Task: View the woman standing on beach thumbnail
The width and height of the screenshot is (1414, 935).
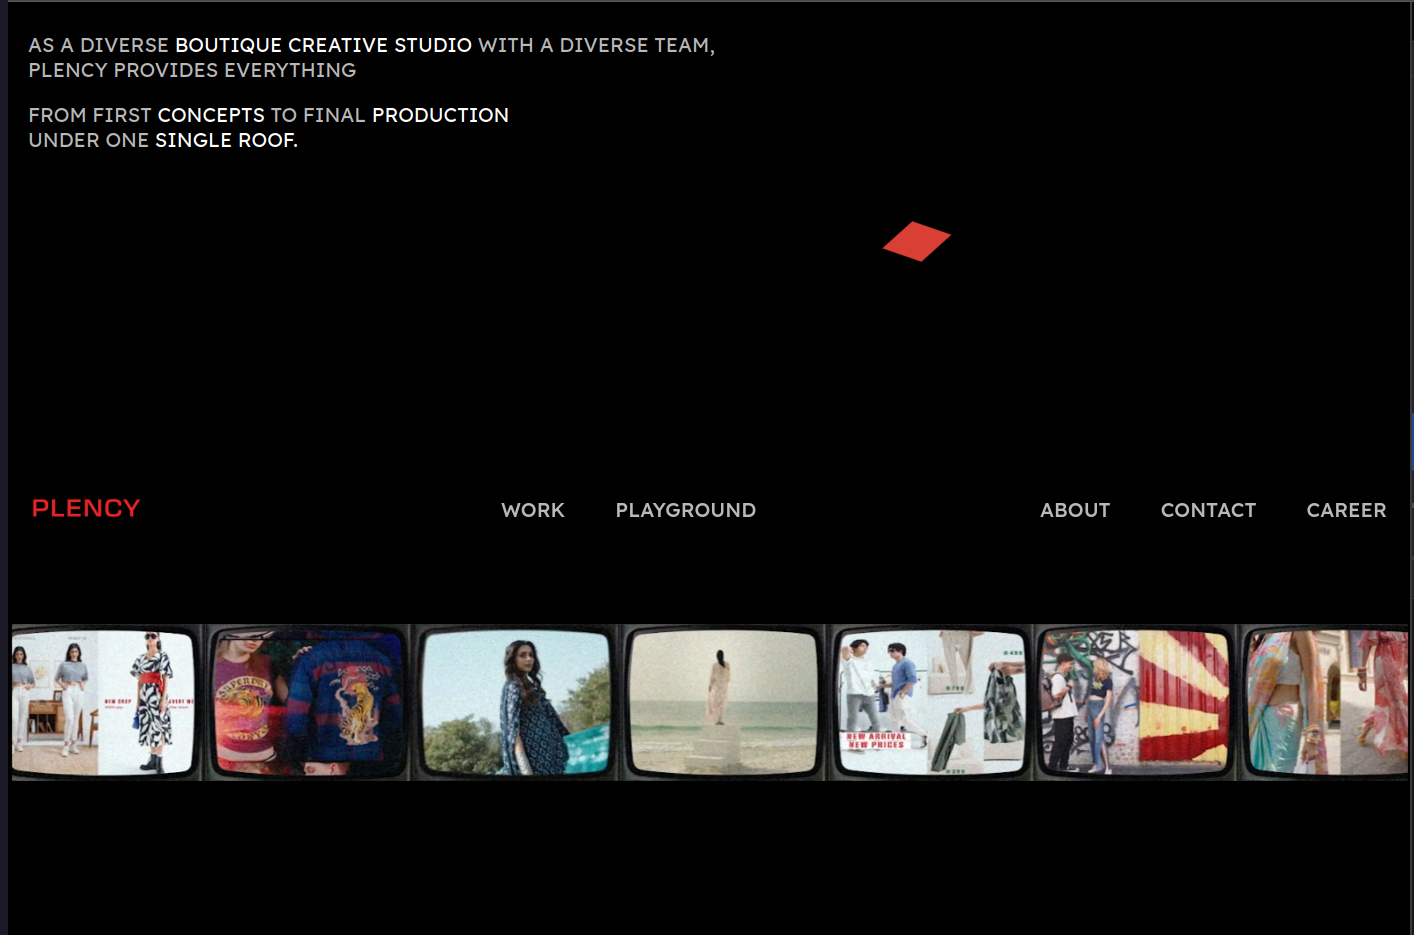Action: (x=722, y=702)
